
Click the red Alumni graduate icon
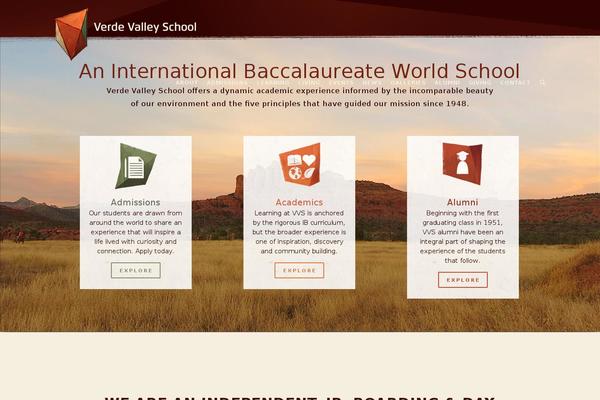462,163
